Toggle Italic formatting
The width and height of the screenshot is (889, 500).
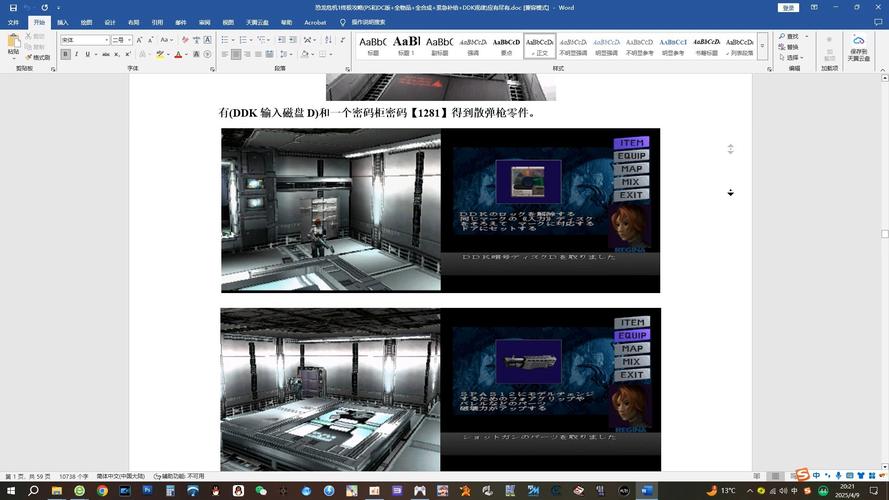point(77,54)
